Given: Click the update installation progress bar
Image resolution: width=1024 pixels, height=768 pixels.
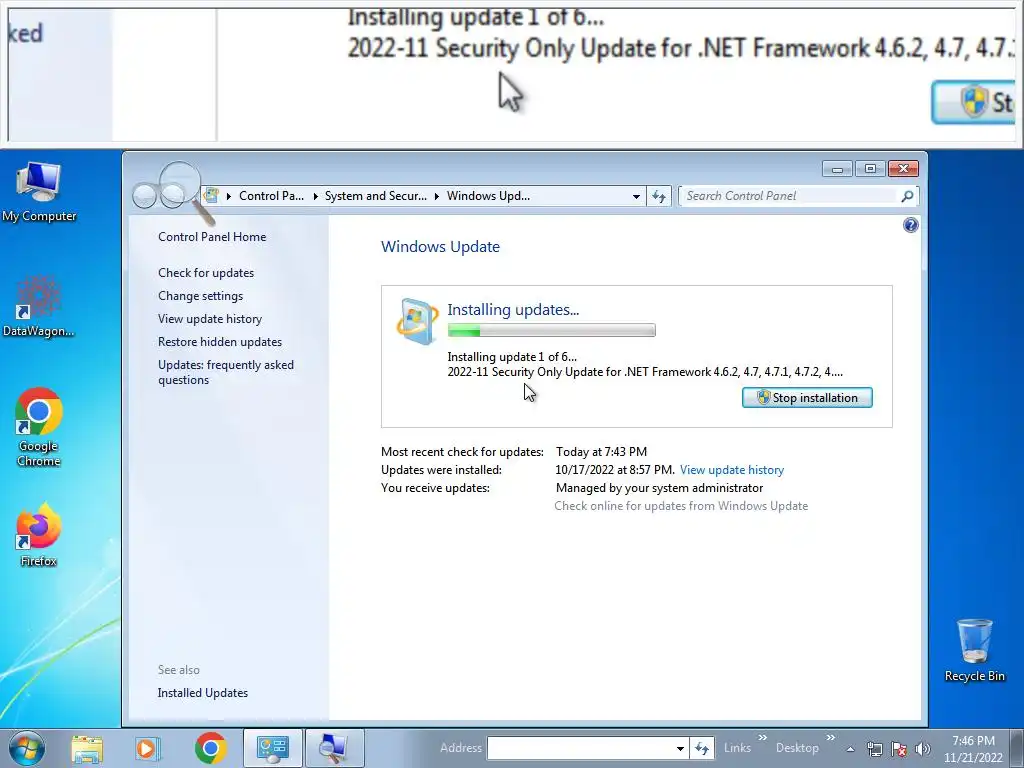Looking at the screenshot, I should (551, 330).
